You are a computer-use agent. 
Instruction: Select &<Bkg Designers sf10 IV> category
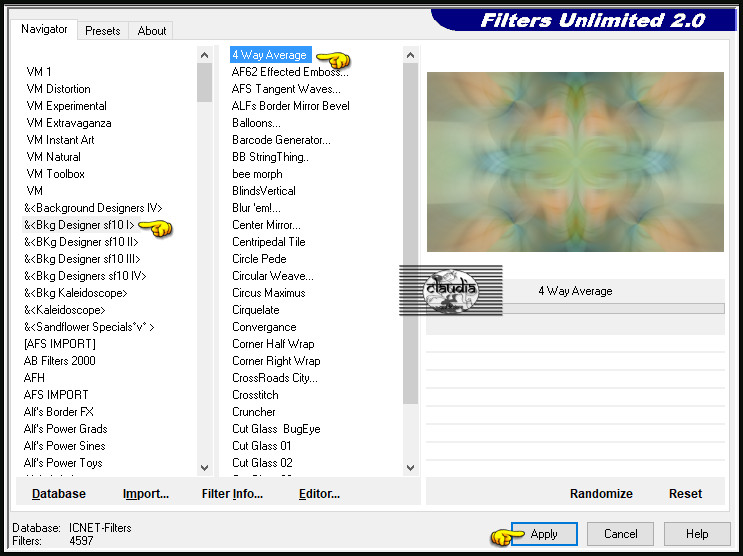coord(85,276)
